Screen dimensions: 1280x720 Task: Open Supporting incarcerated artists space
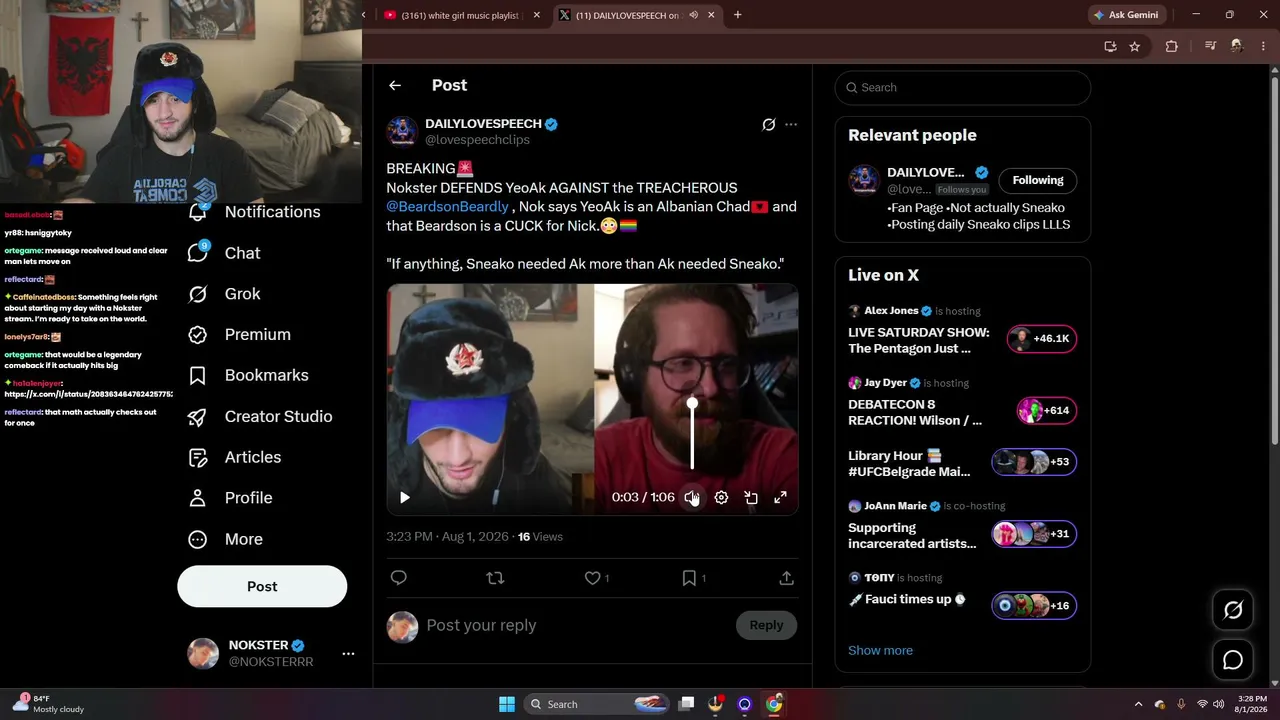pyautogui.click(x=962, y=526)
